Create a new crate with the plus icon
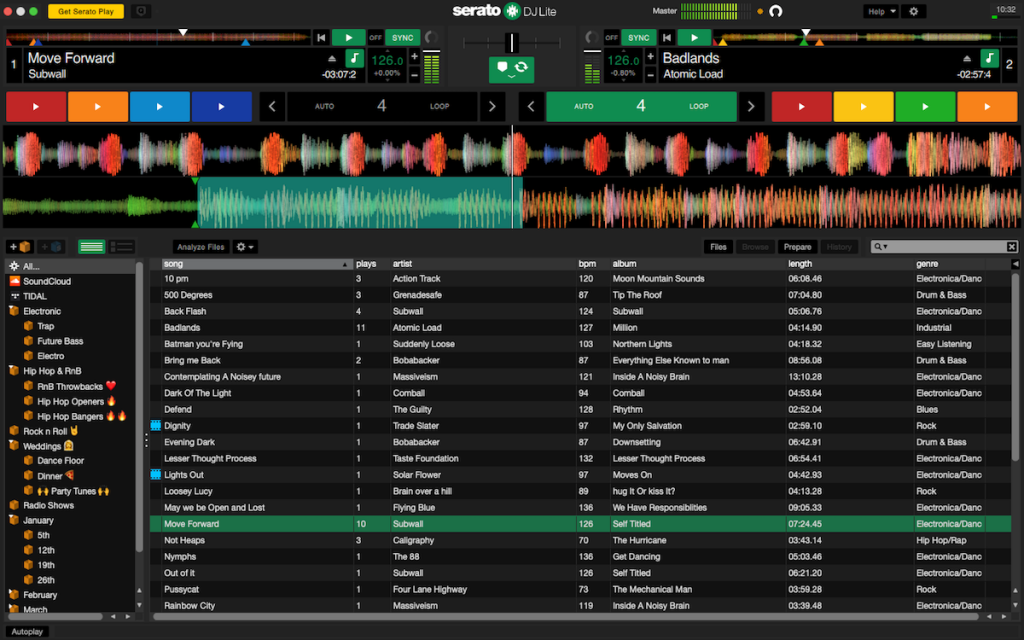Screen dimensions: 1024x640 click(x=20, y=246)
